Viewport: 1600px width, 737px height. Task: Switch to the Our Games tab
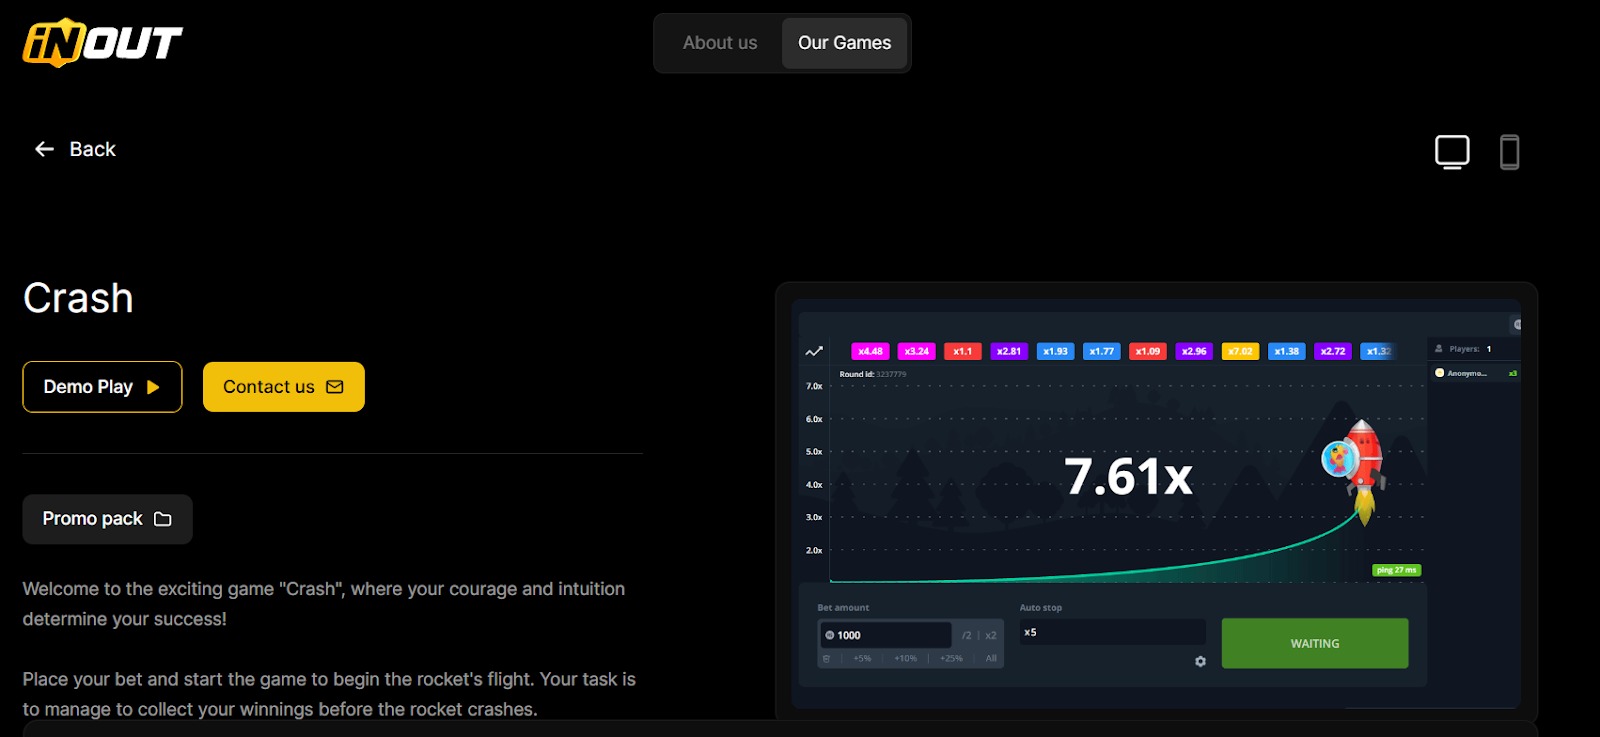click(x=844, y=43)
